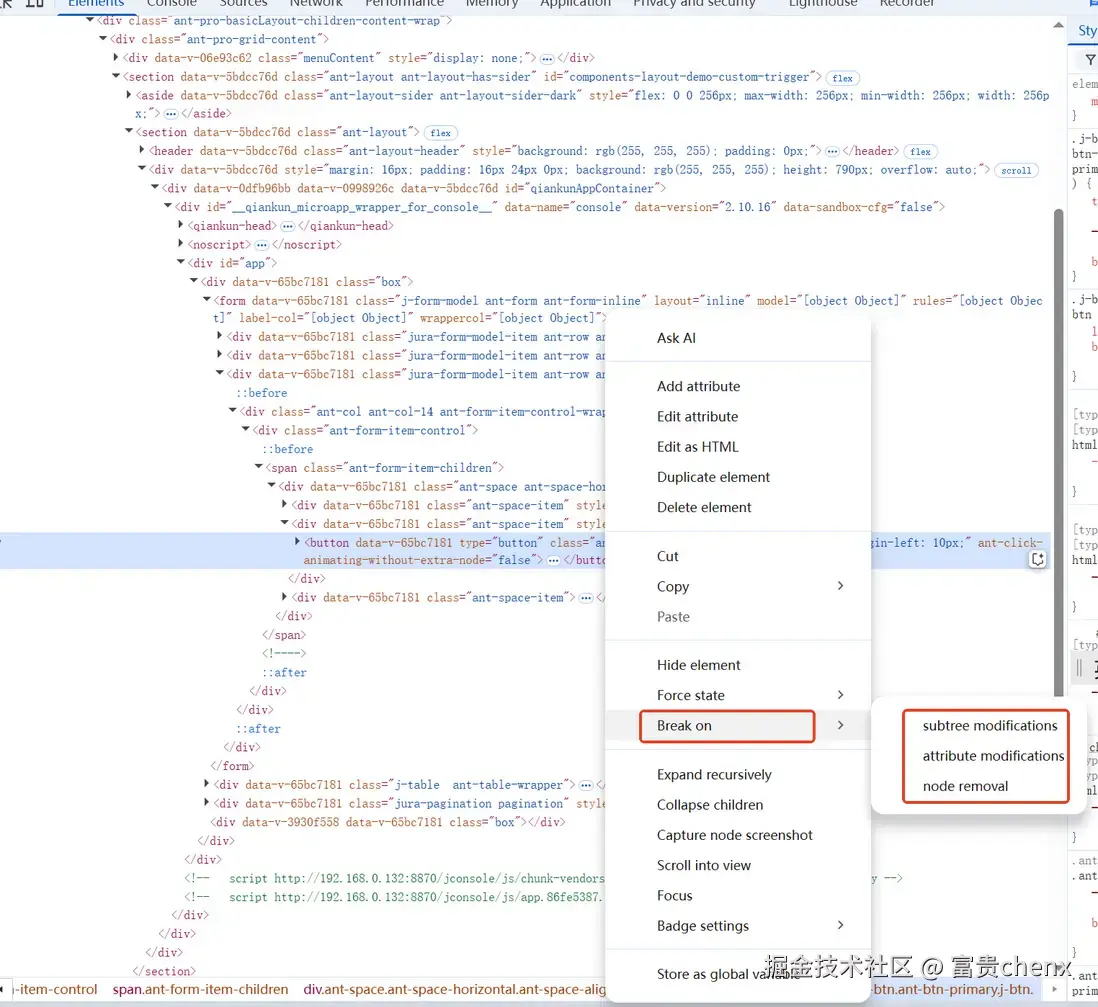Open the Force state submenu
The height and width of the screenshot is (1007, 1098).
point(737,695)
